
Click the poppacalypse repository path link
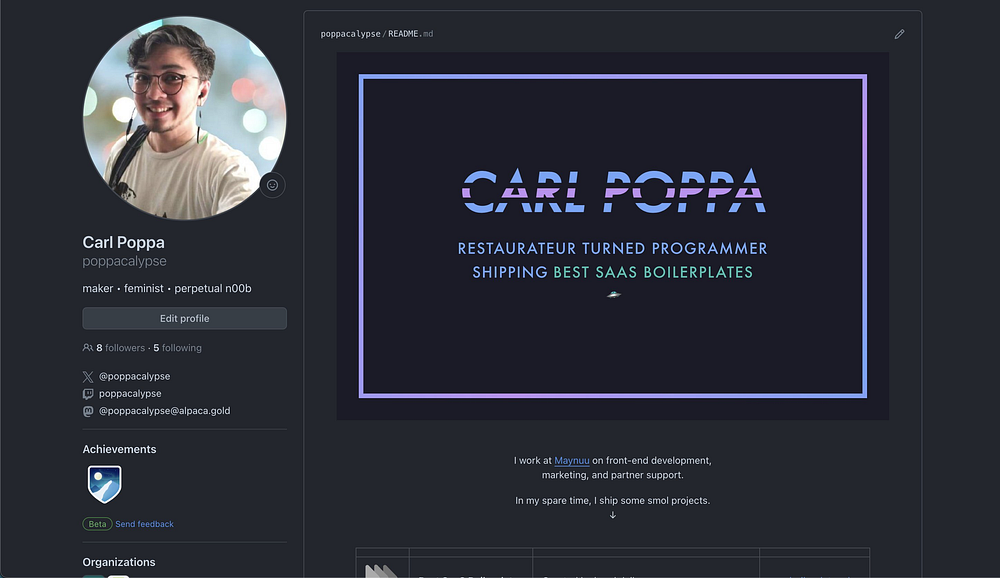[x=350, y=34]
